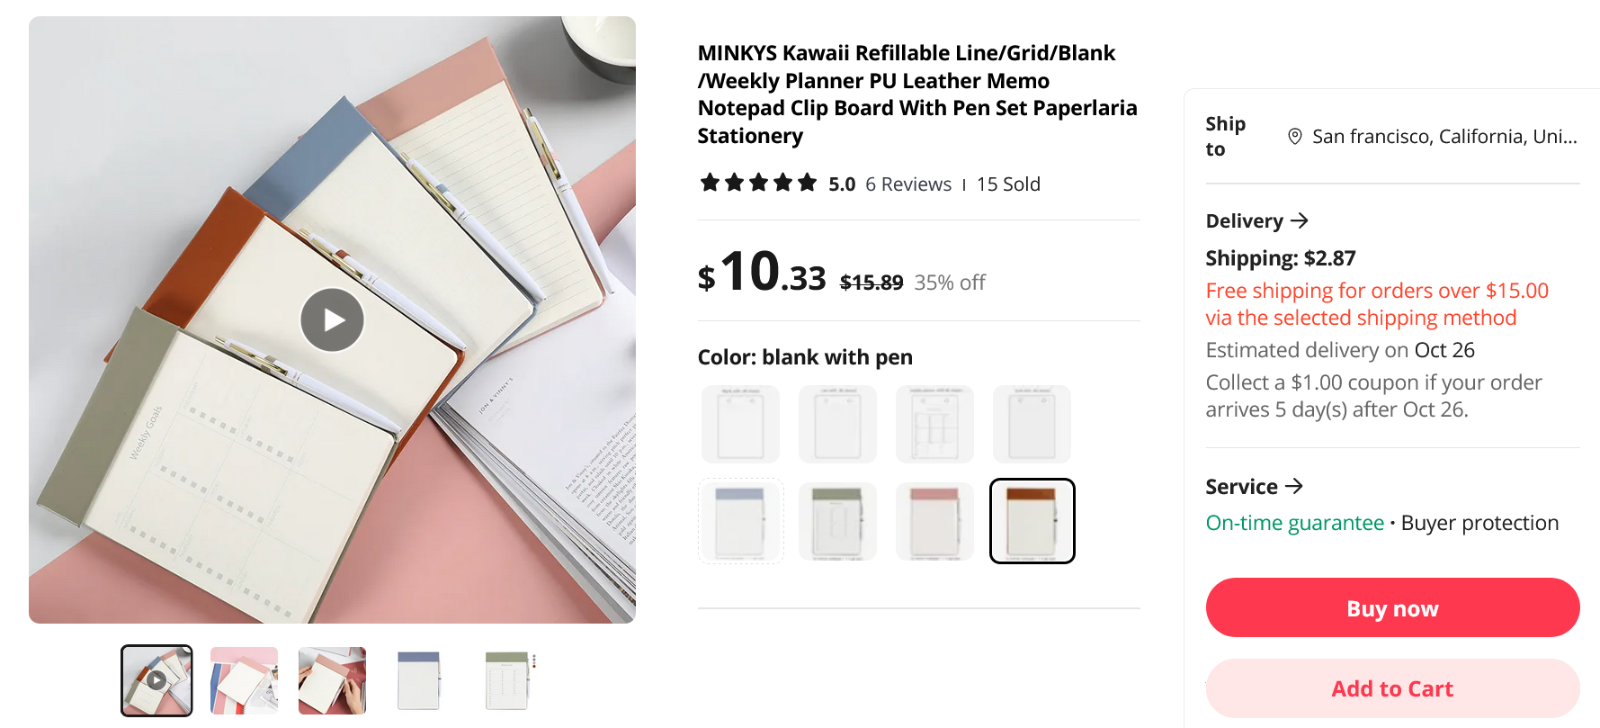This screenshot has width=1600, height=728.
Task: Open the 6 Reviews link
Action: 908,184
